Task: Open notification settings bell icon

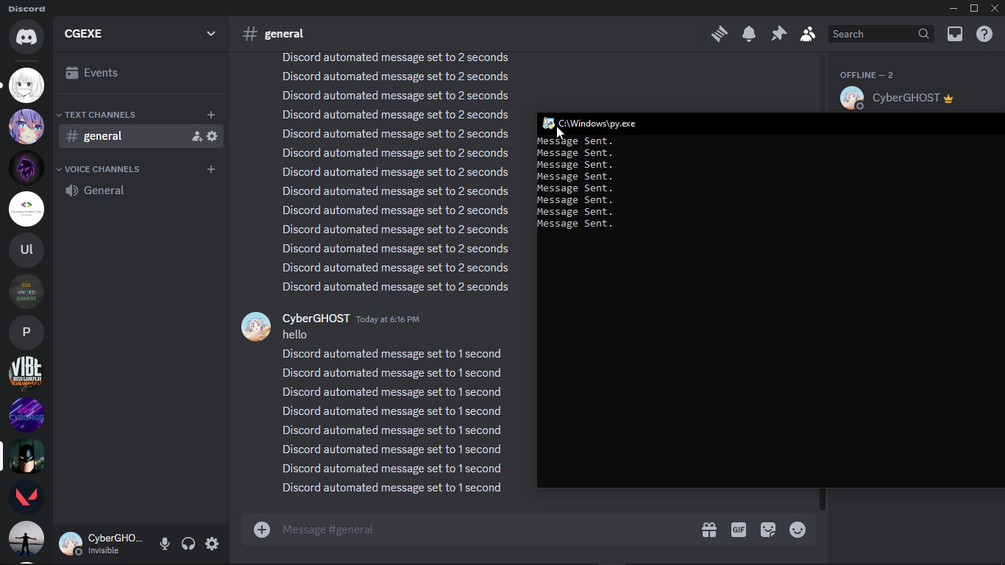Action: click(x=749, y=34)
